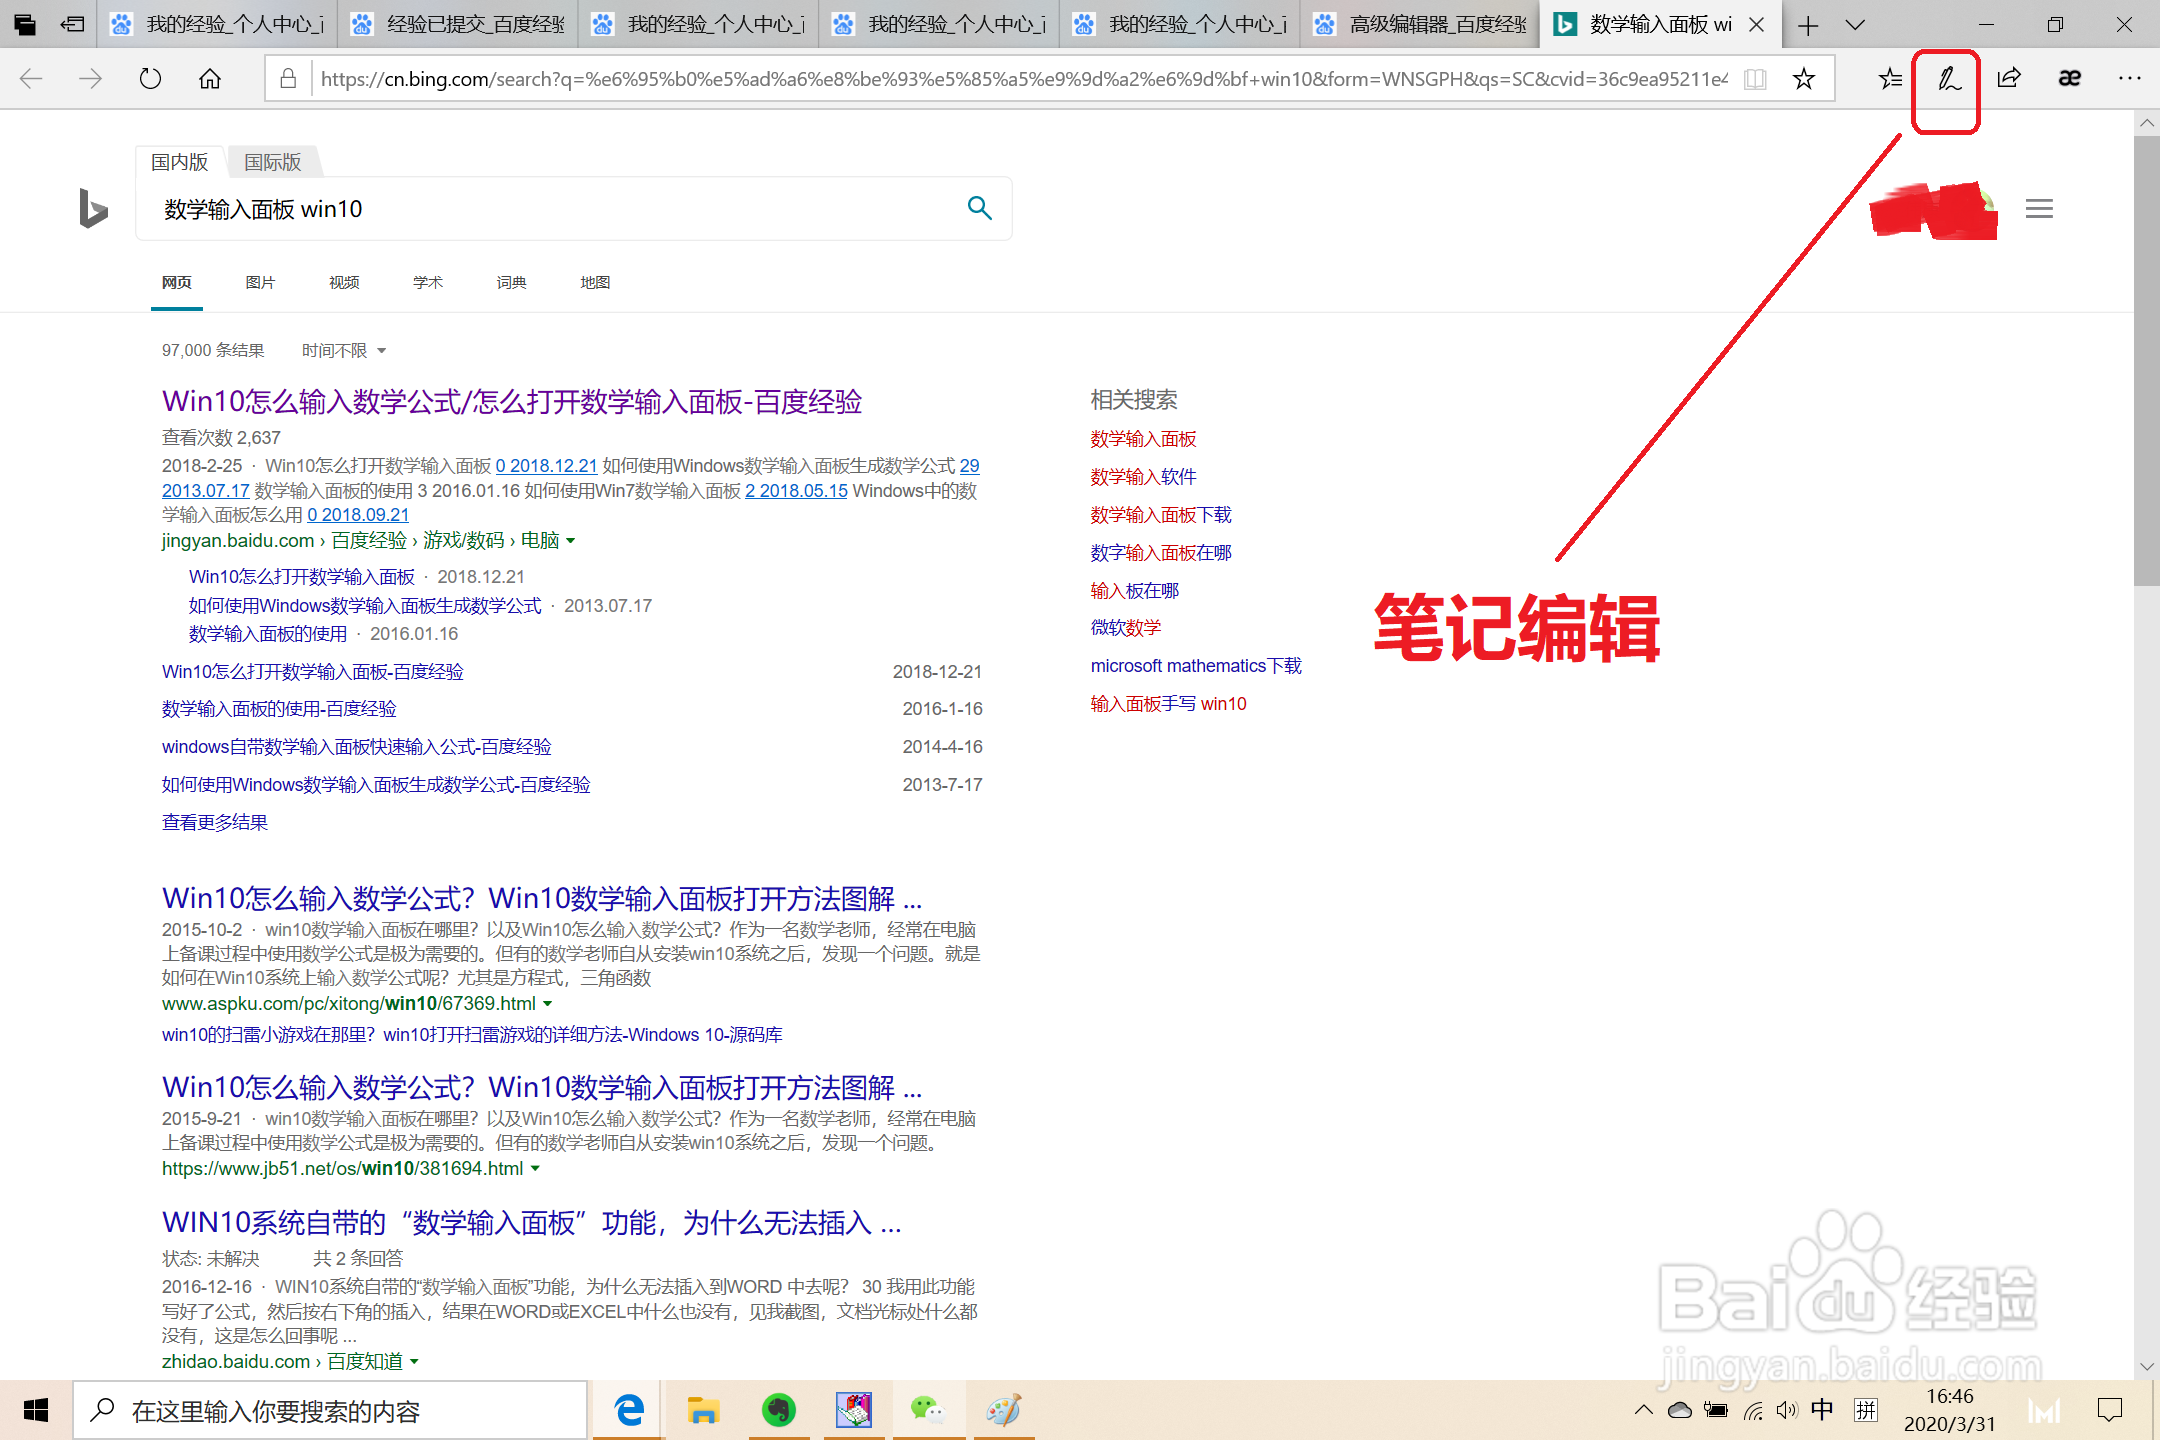Expand arrow after zhidao.baidu.com 百度知道
This screenshot has width=2160, height=1440.
pos(415,1362)
